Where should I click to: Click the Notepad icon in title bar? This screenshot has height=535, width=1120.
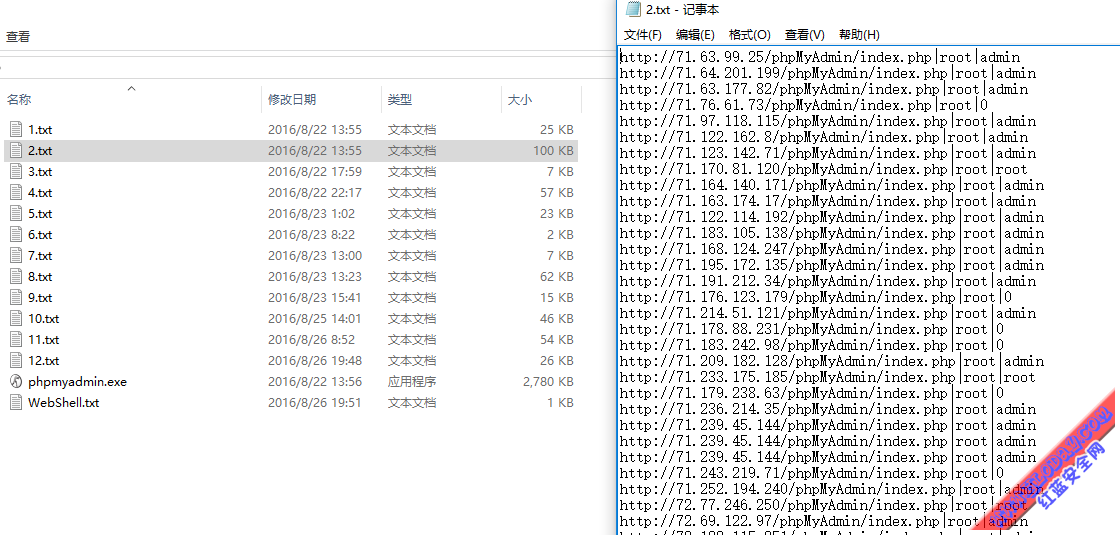(632, 9)
